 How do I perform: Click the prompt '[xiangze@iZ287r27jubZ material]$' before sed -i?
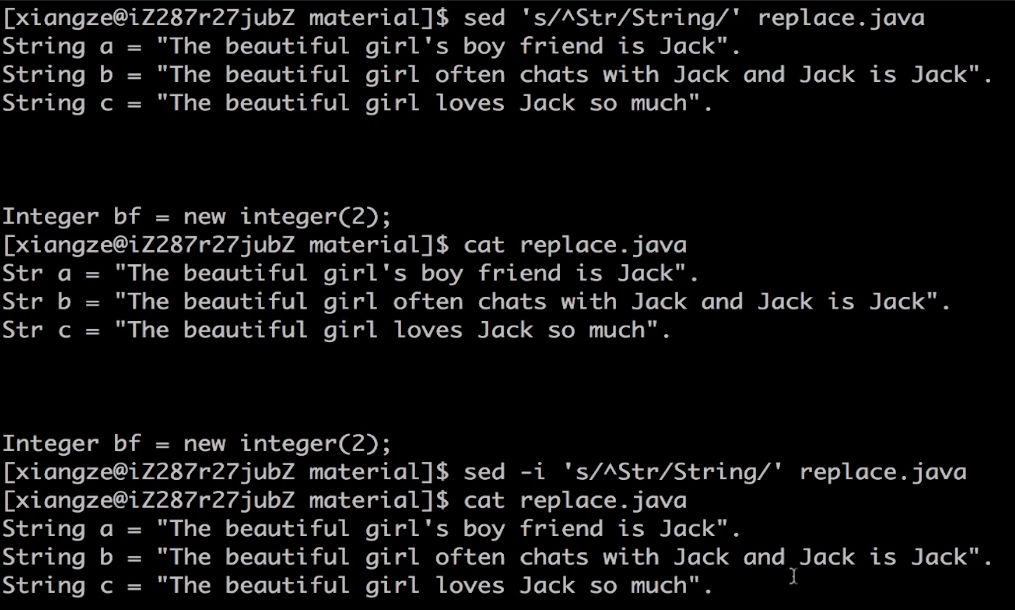click(x=226, y=472)
